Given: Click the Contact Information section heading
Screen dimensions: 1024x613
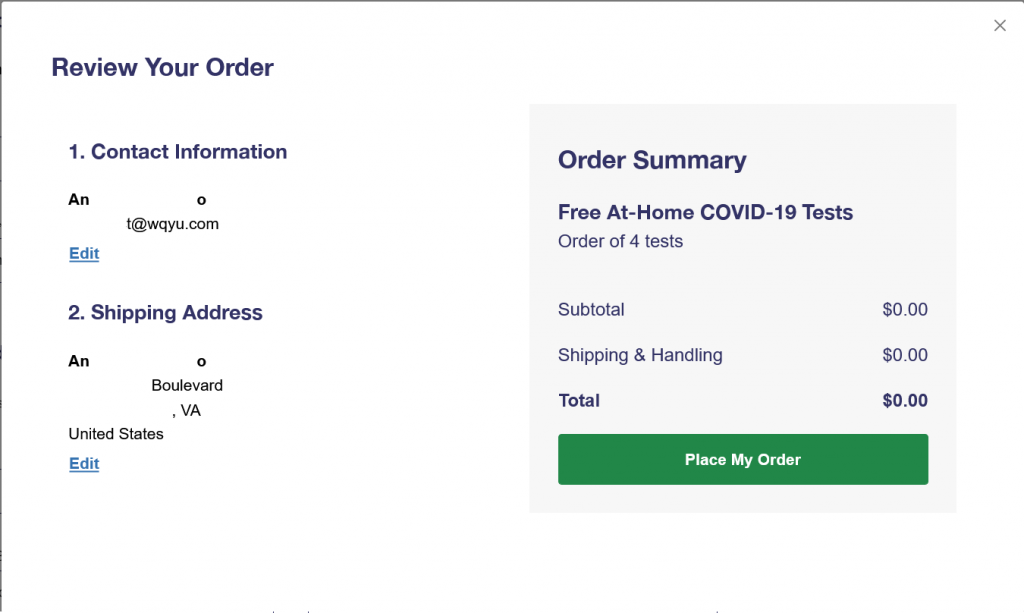Looking at the screenshot, I should coord(178,151).
